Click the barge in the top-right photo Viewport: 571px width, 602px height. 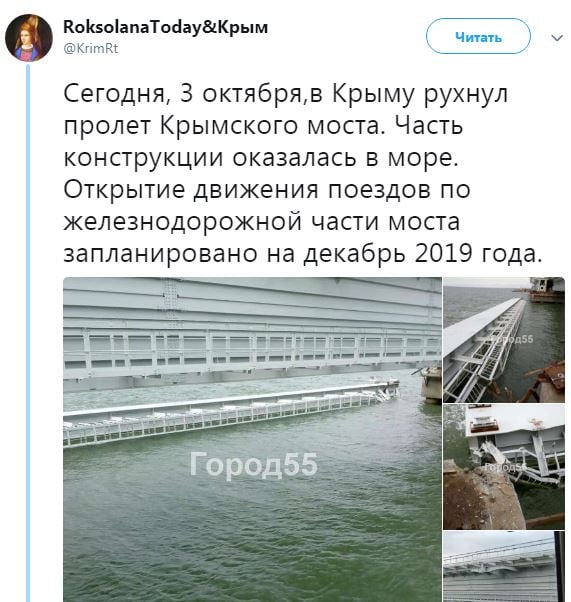point(547,290)
